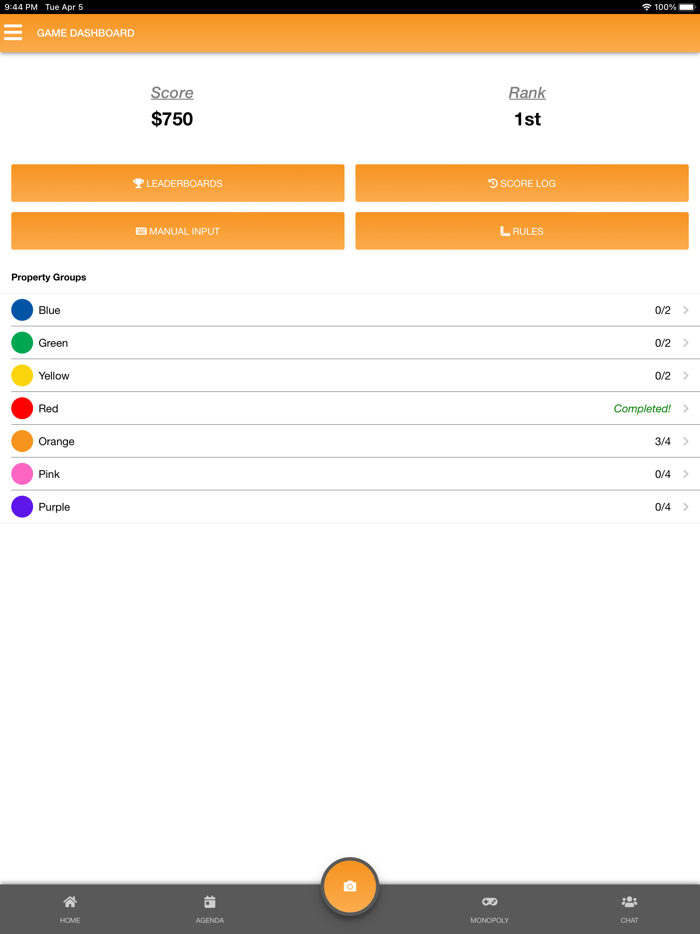Open the Leaderboards button
This screenshot has width=700, height=934.
178,184
